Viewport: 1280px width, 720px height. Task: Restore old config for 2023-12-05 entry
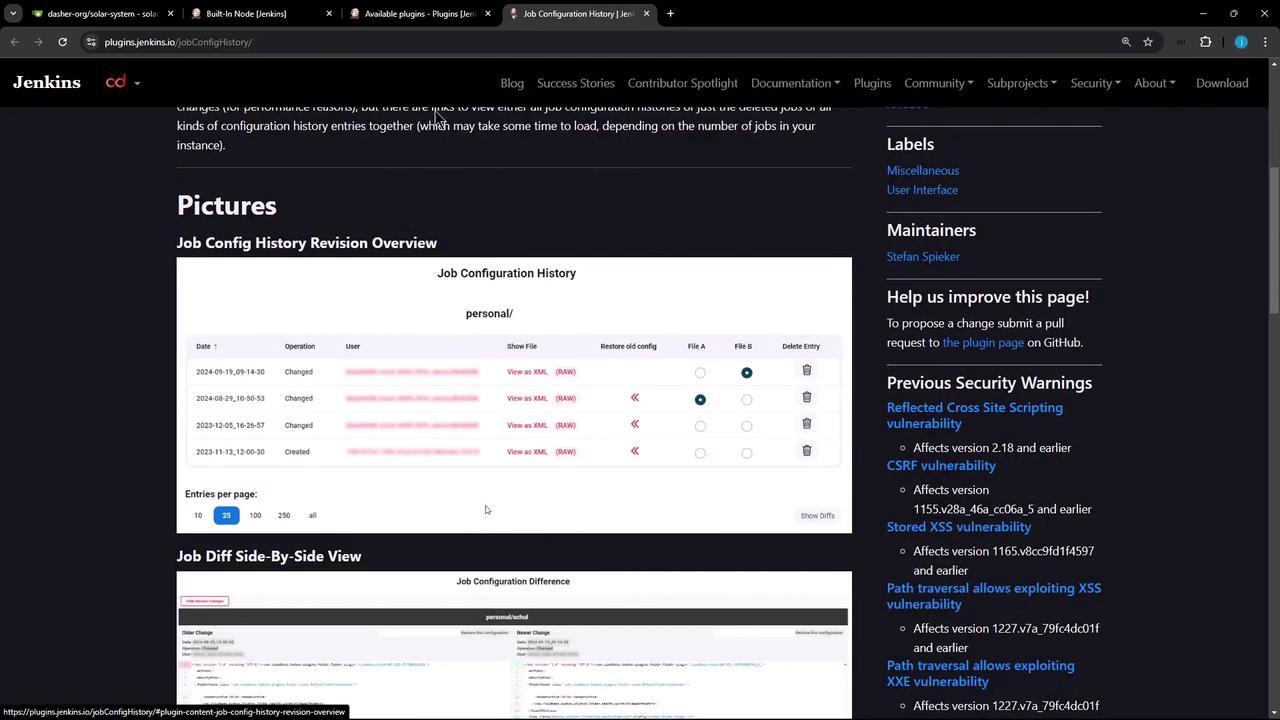point(635,424)
